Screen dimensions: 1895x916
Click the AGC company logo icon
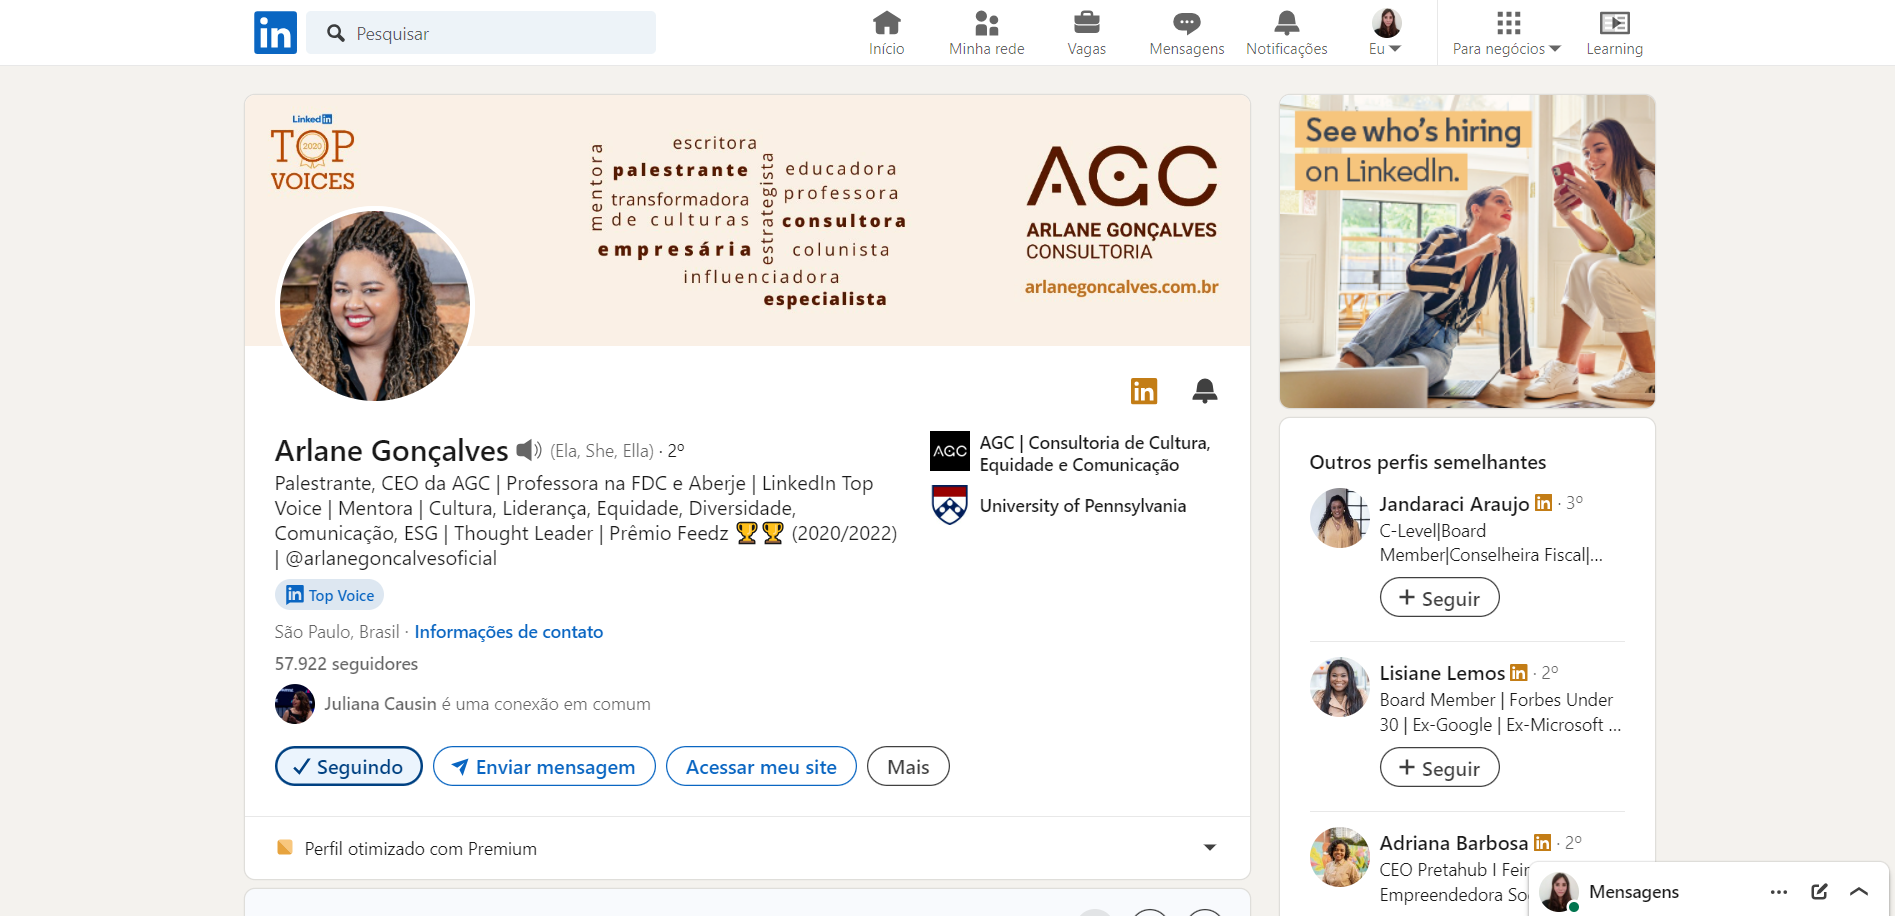[x=950, y=451]
